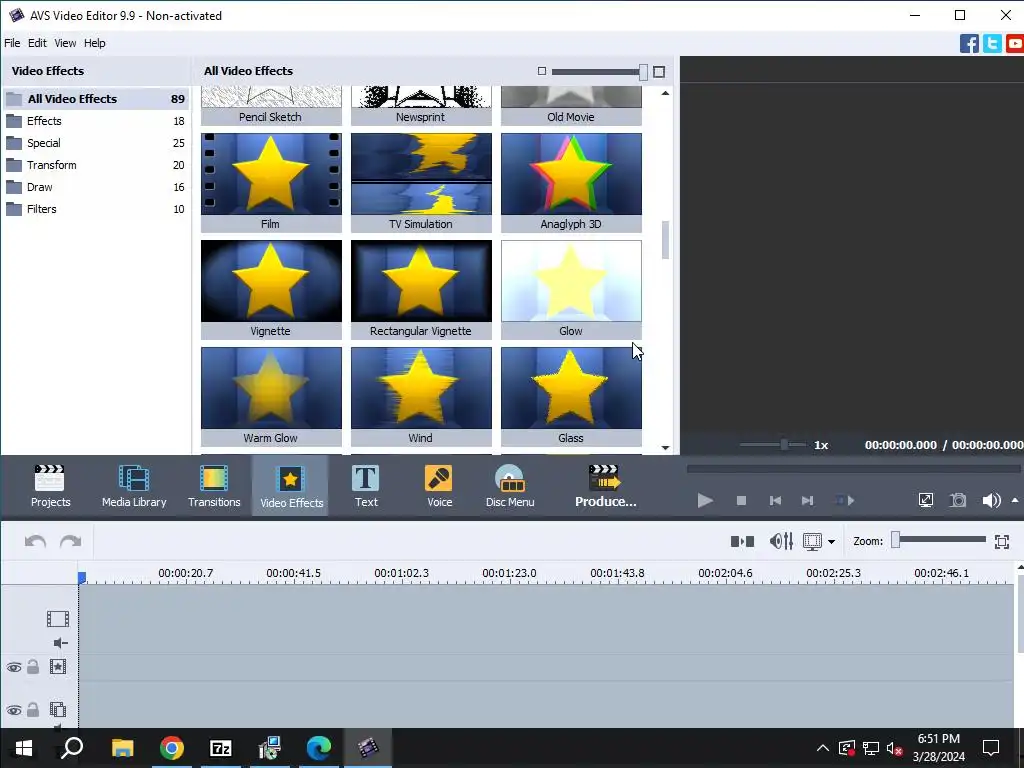Go to the previous frame
The image size is (1024, 768).
(775, 500)
